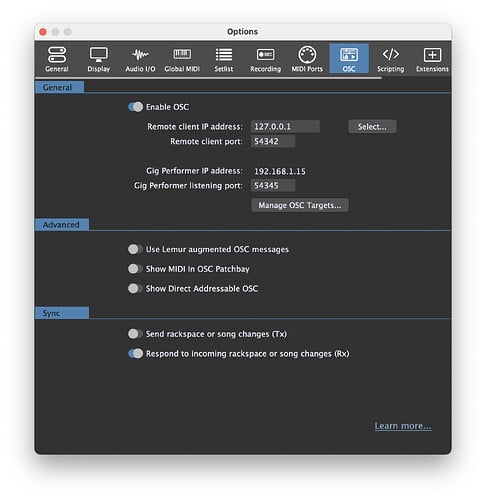Screen dimensions: 485x500
Task: Enable Show Direct Addressable OSC
Action: 135,289
